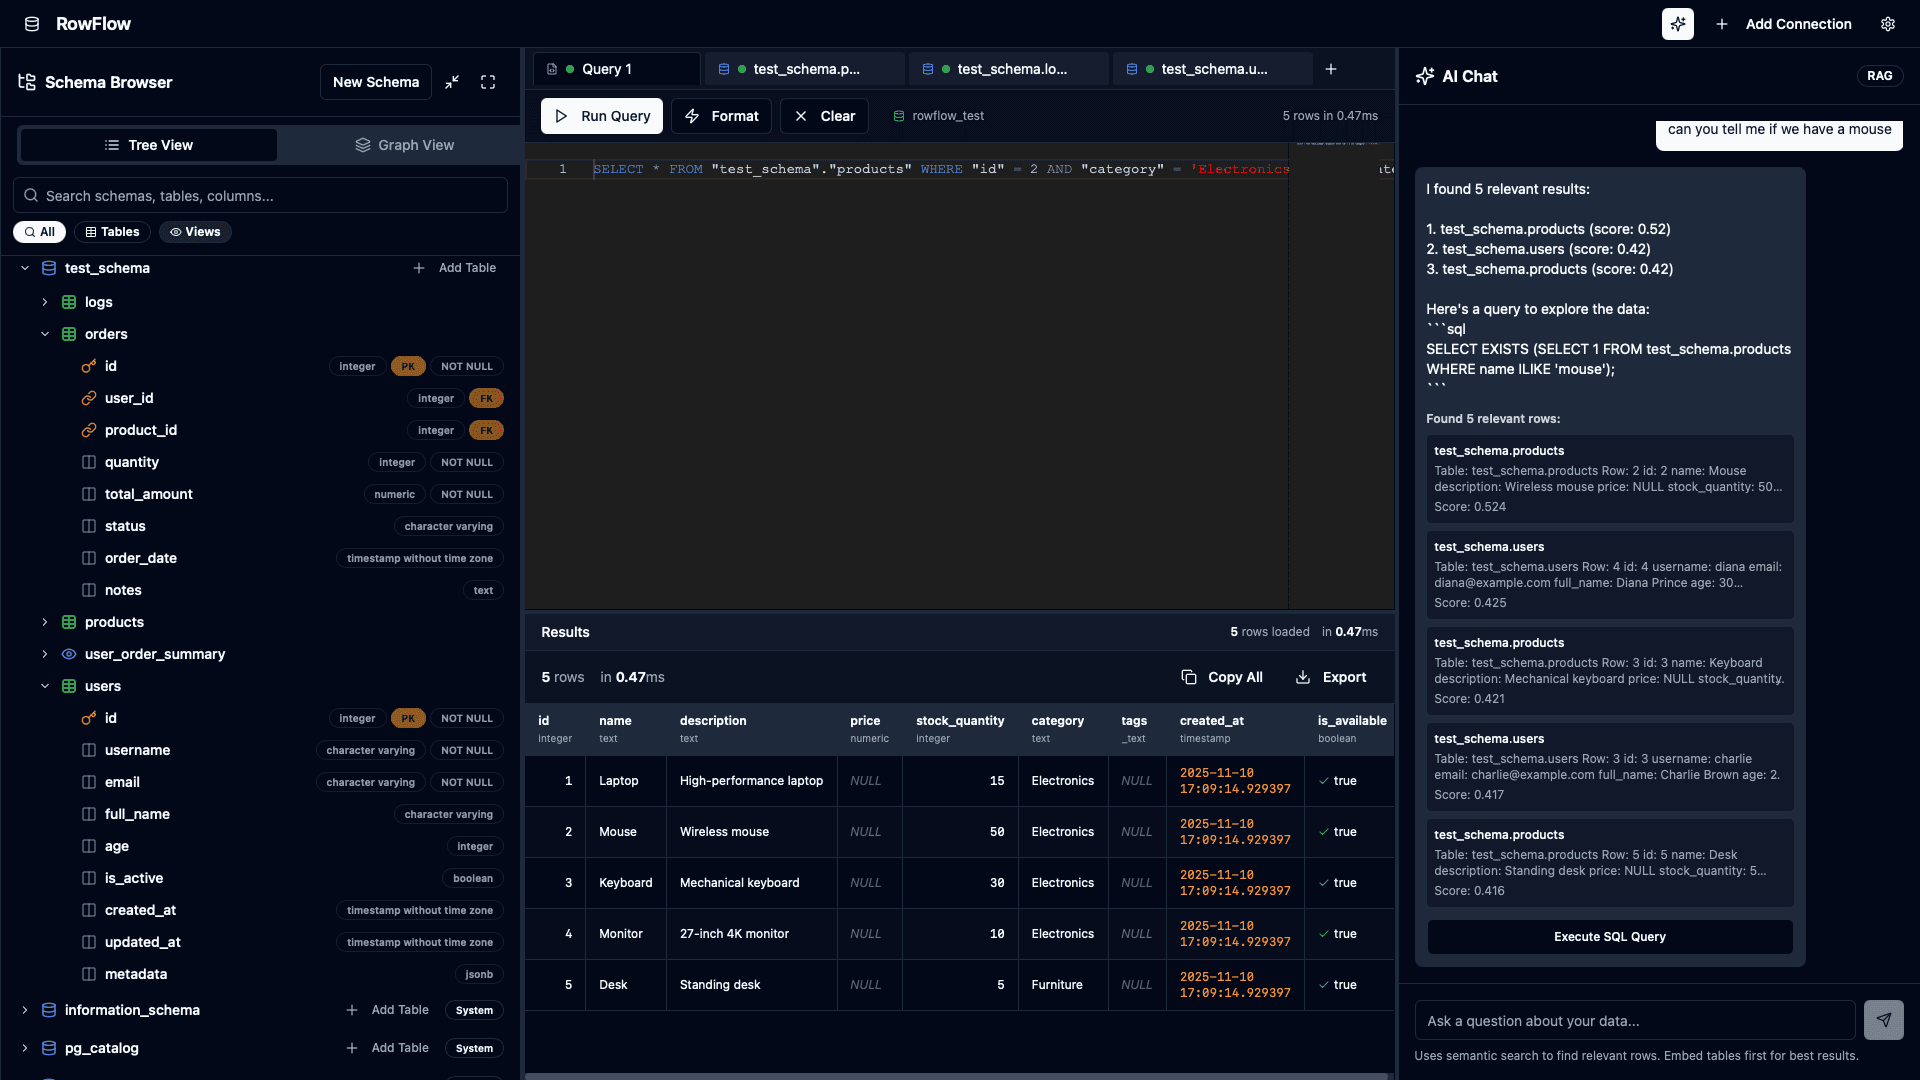Create a New Schema
This screenshot has width=1920, height=1080.
[x=375, y=82]
